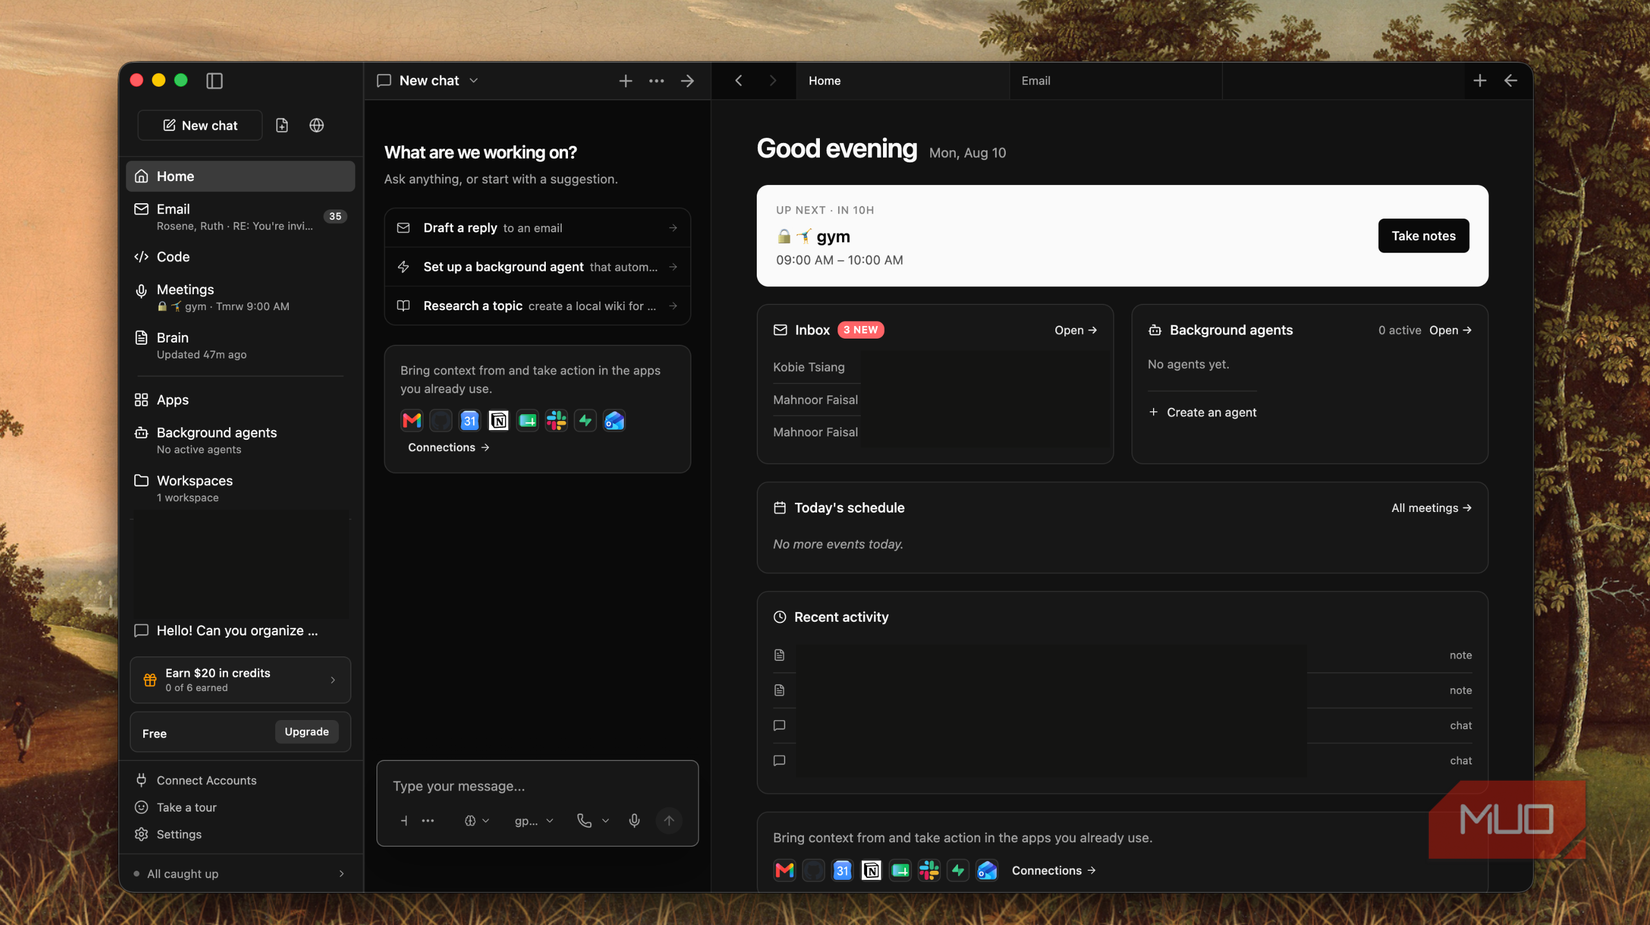This screenshot has width=1650, height=925.
Task: Toggle the sidebar panel icon beside window controls
Action: pyautogui.click(x=214, y=80)
